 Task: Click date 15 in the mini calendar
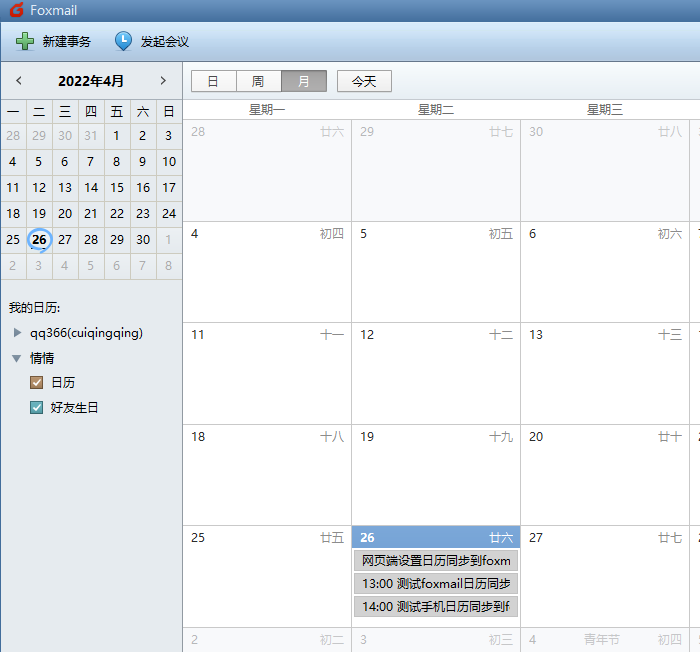(117, 187)
